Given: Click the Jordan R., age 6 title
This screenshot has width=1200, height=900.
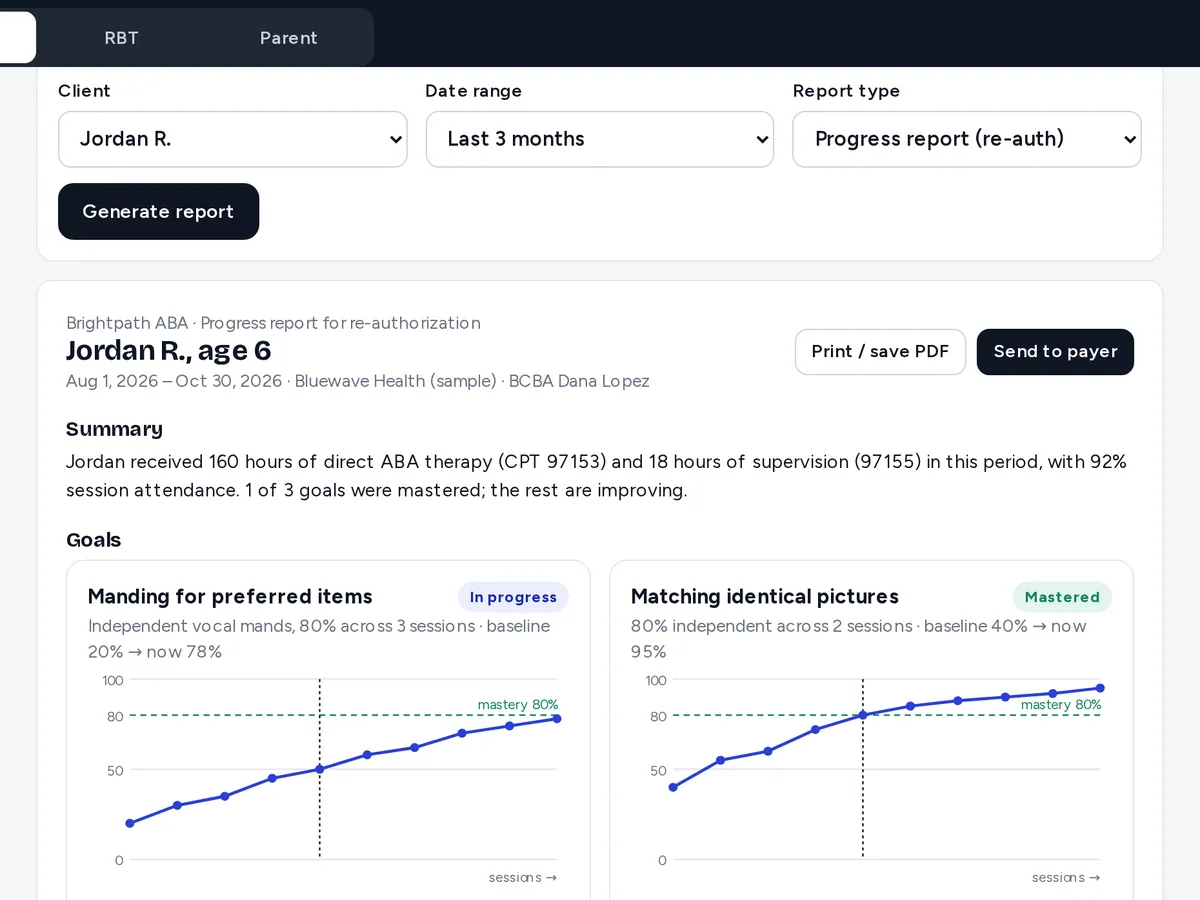Looking at the screenshot, I should coord(168,351).
